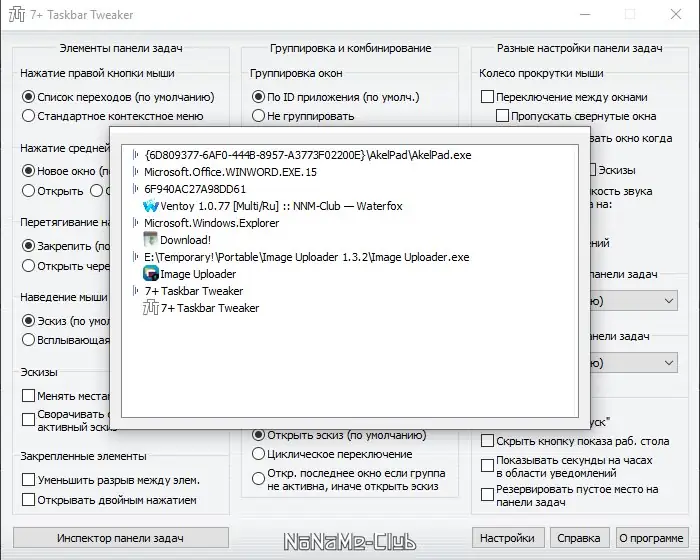Image resolution: width=700 pixels, height=560 pixels.
Task: Open 'Справка' help button
Action: point(579,538)
